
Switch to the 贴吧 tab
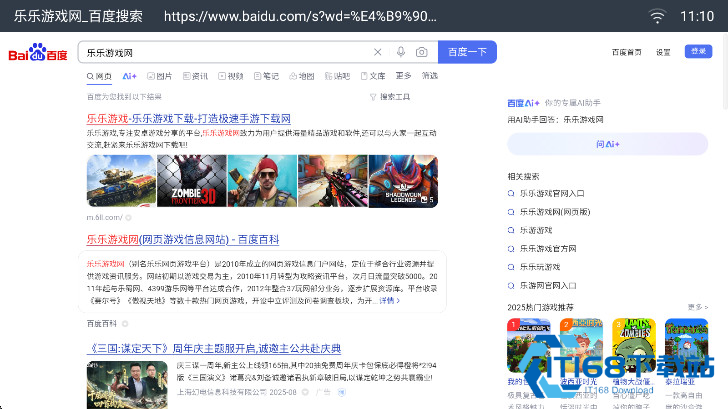[338, 76]
